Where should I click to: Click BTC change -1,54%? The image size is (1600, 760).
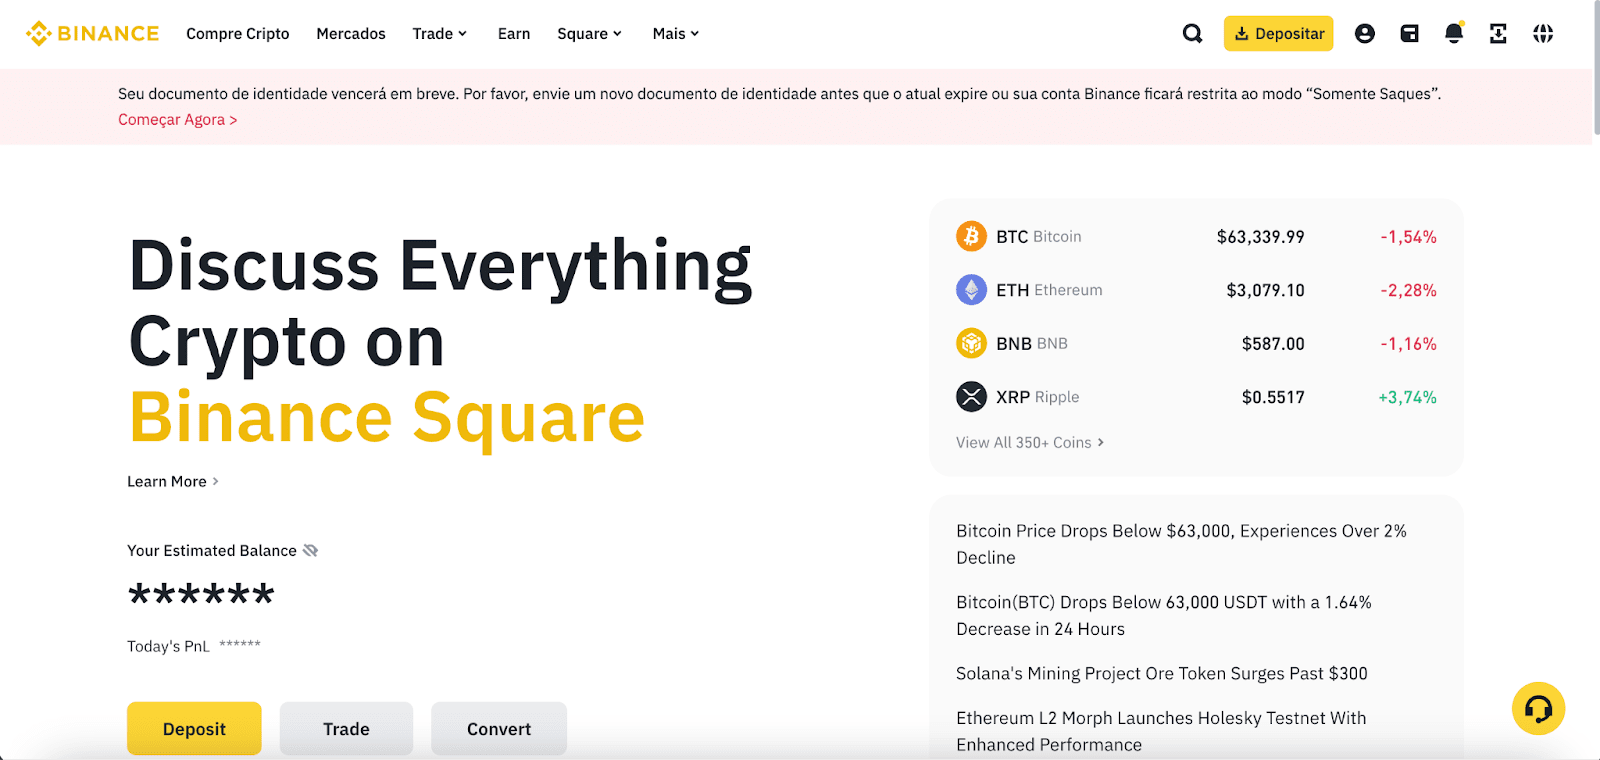pos(1408,237)
